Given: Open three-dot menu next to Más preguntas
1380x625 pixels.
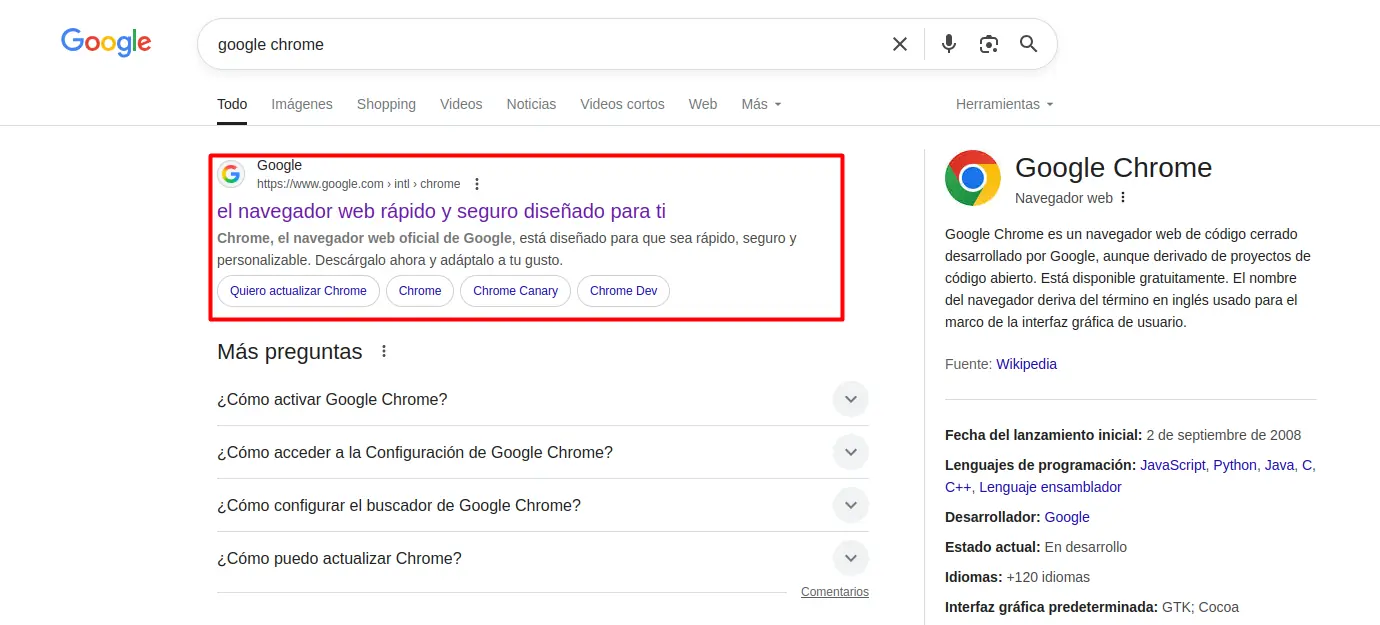Looking at the screenshot, I should point(384,352).
